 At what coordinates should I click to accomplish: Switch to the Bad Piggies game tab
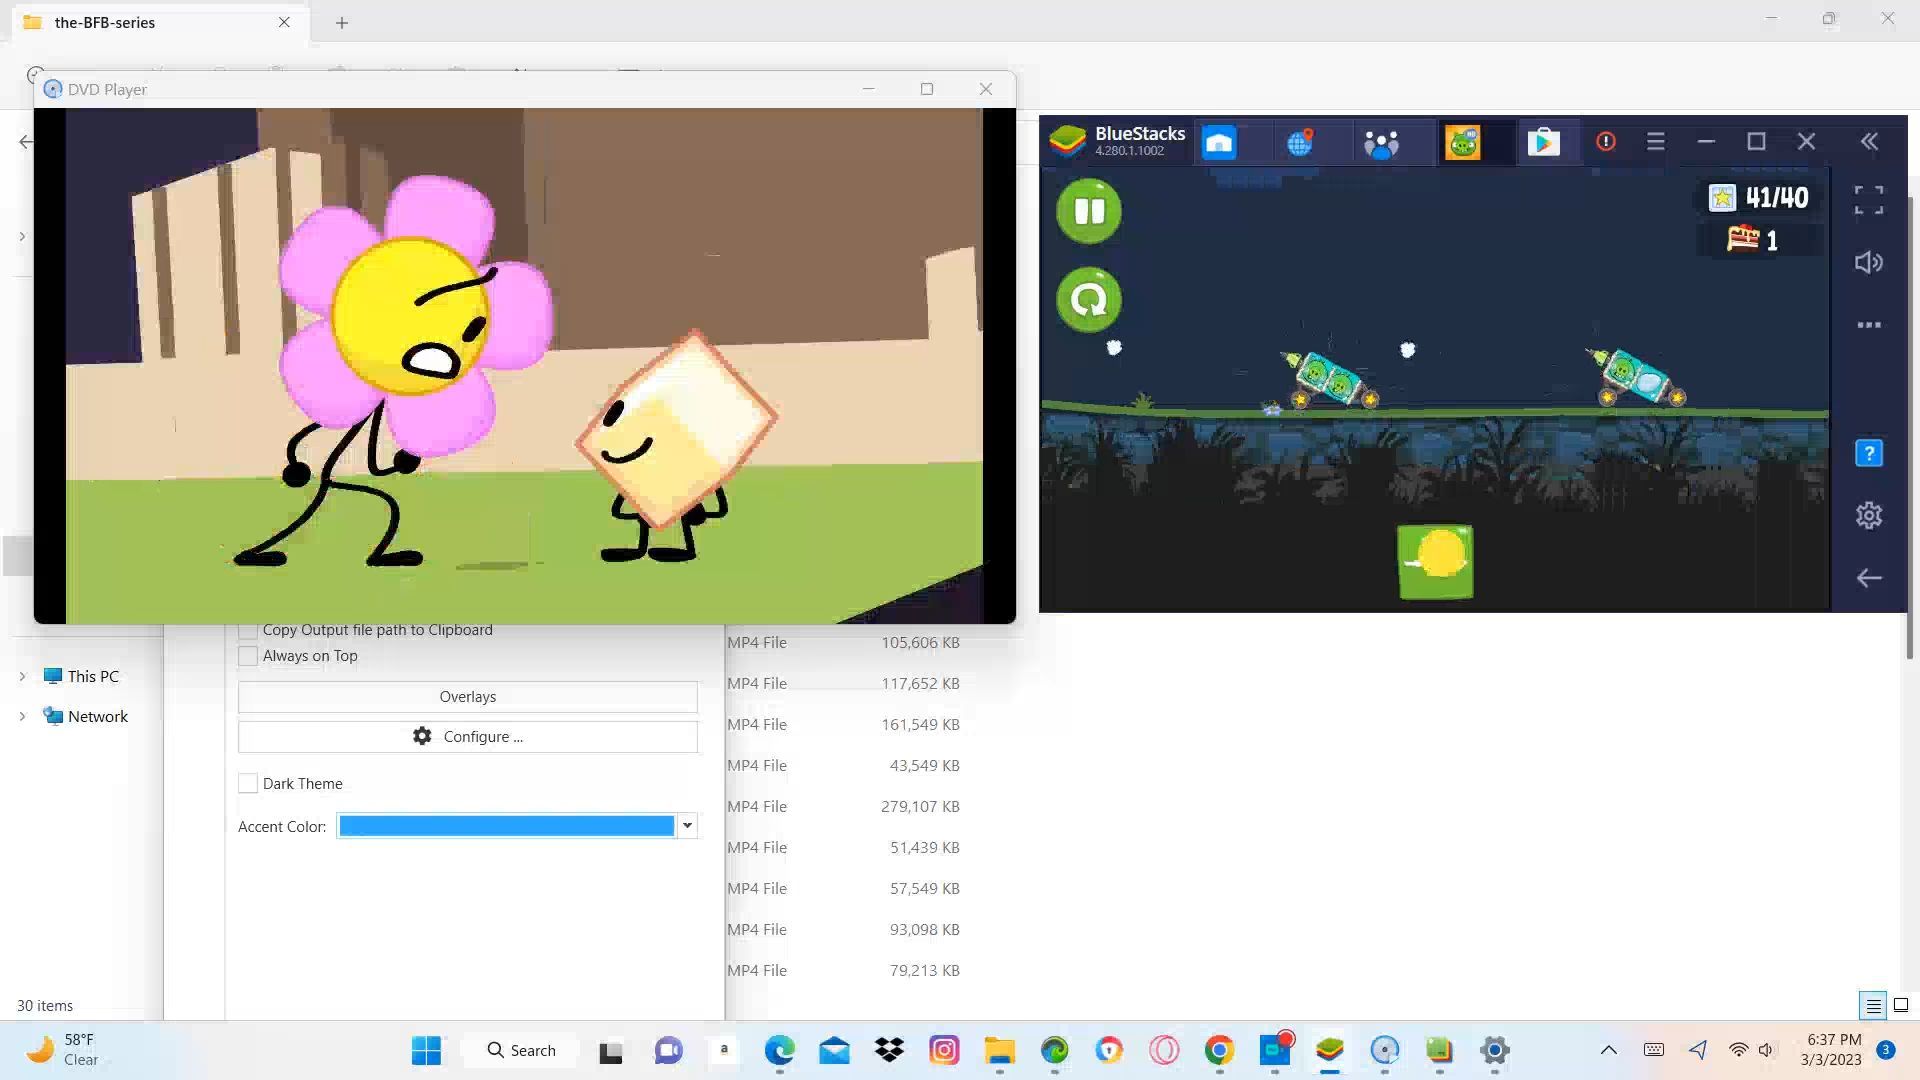click(1462, 142)
